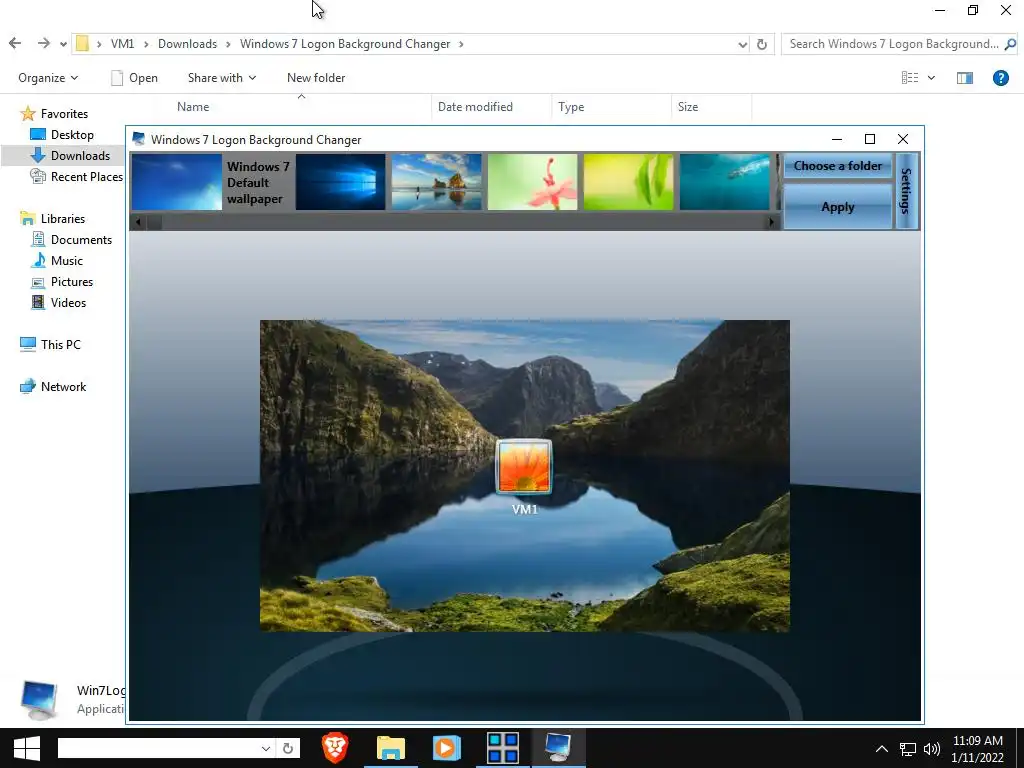1024x768 pixels.
Task: Click the thumbnail strip right scroll arrow
Action: point(771,222)
